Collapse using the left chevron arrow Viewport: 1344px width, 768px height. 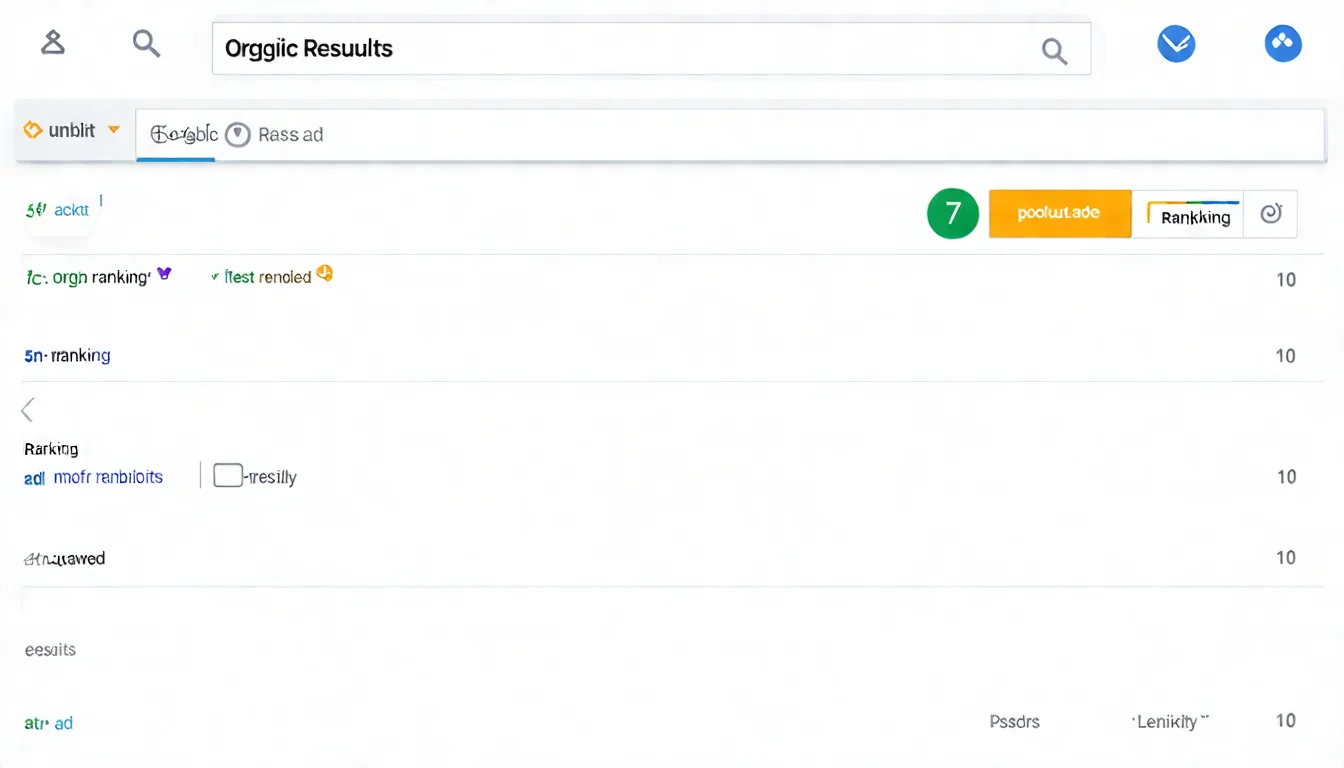[x=28, y=409]
